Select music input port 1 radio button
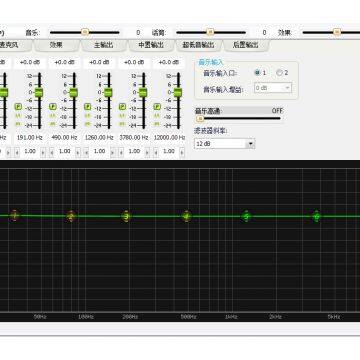This screenshot has height=360, width=360. pyautogui.click(x=257, y=73)
